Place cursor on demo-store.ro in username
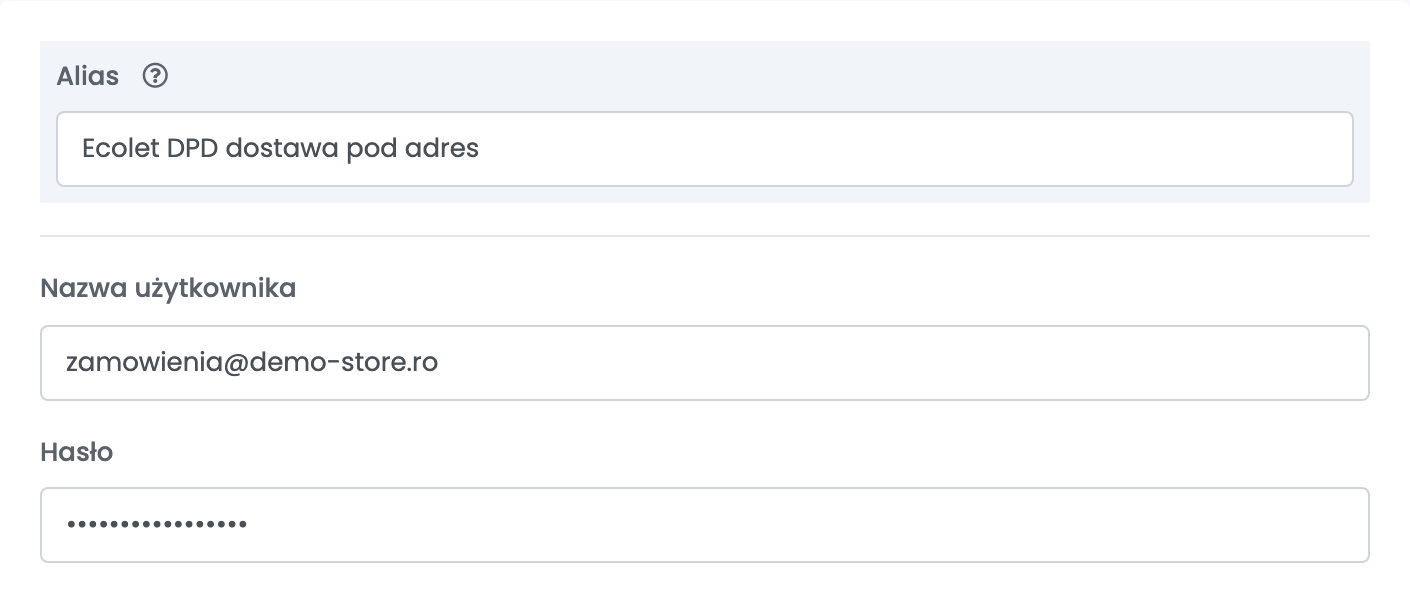This screenshot has height=600, width=1410. 330,363
